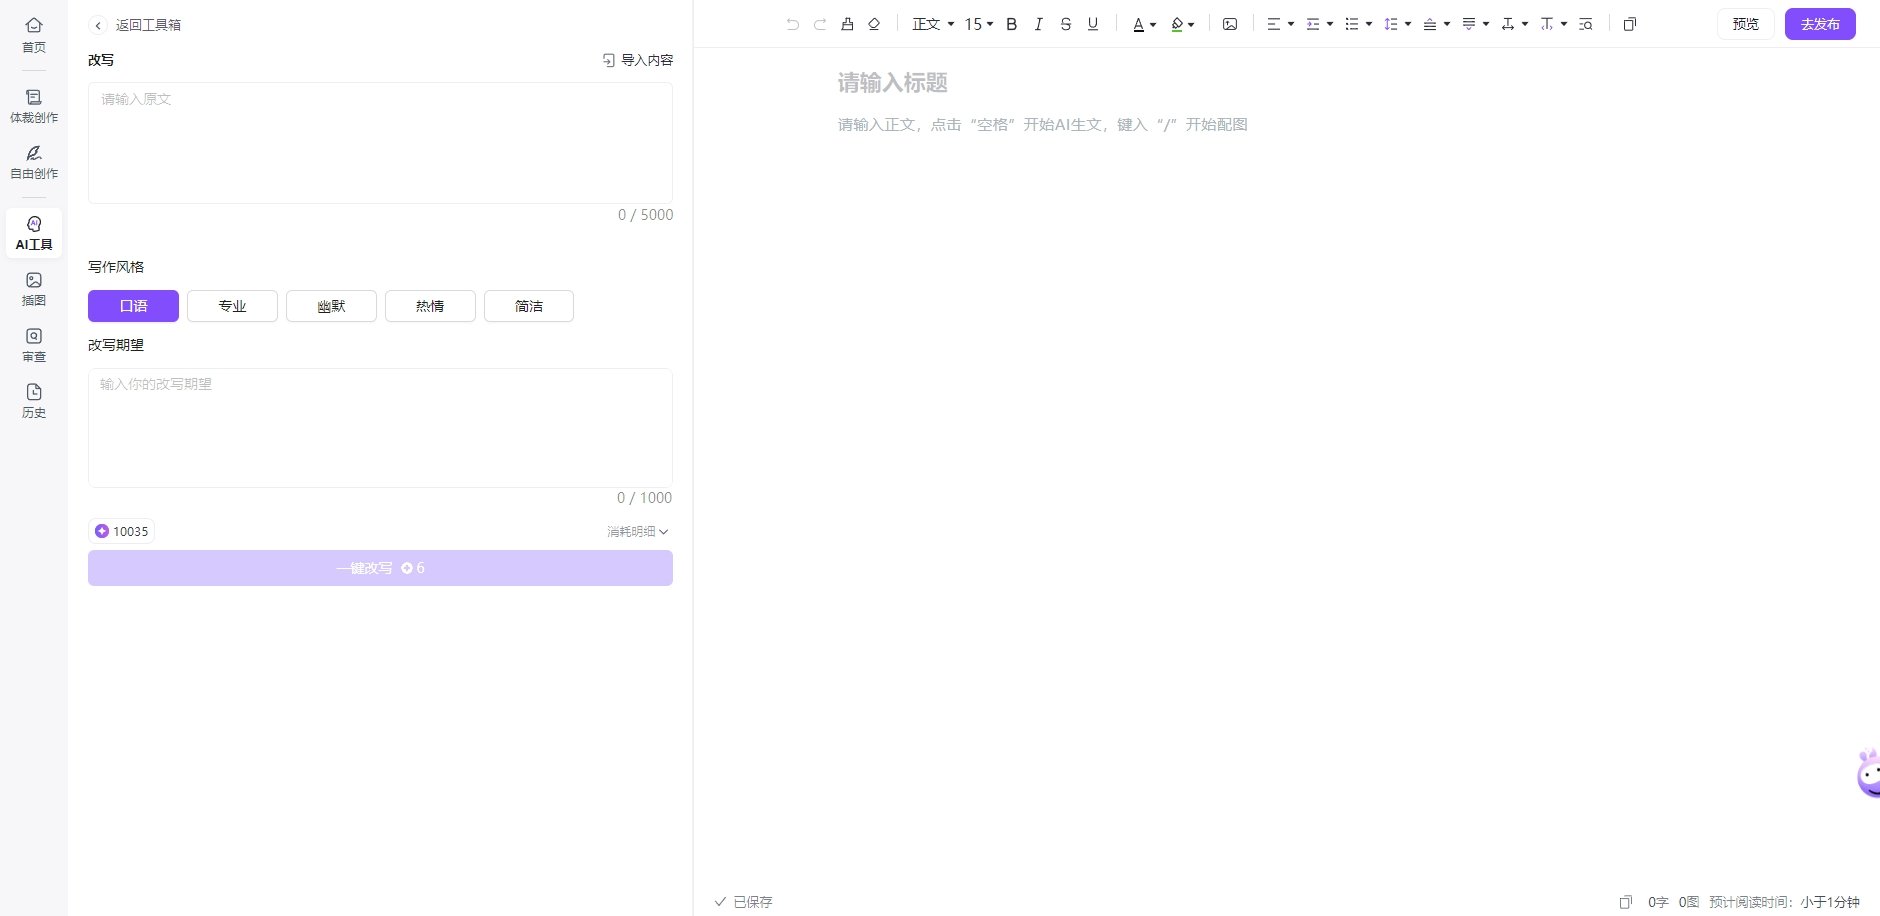Insert an image using toolbar icon
Viewport: 1880px width, 916px height.
pyautogui.click(x=1230, y=24)
